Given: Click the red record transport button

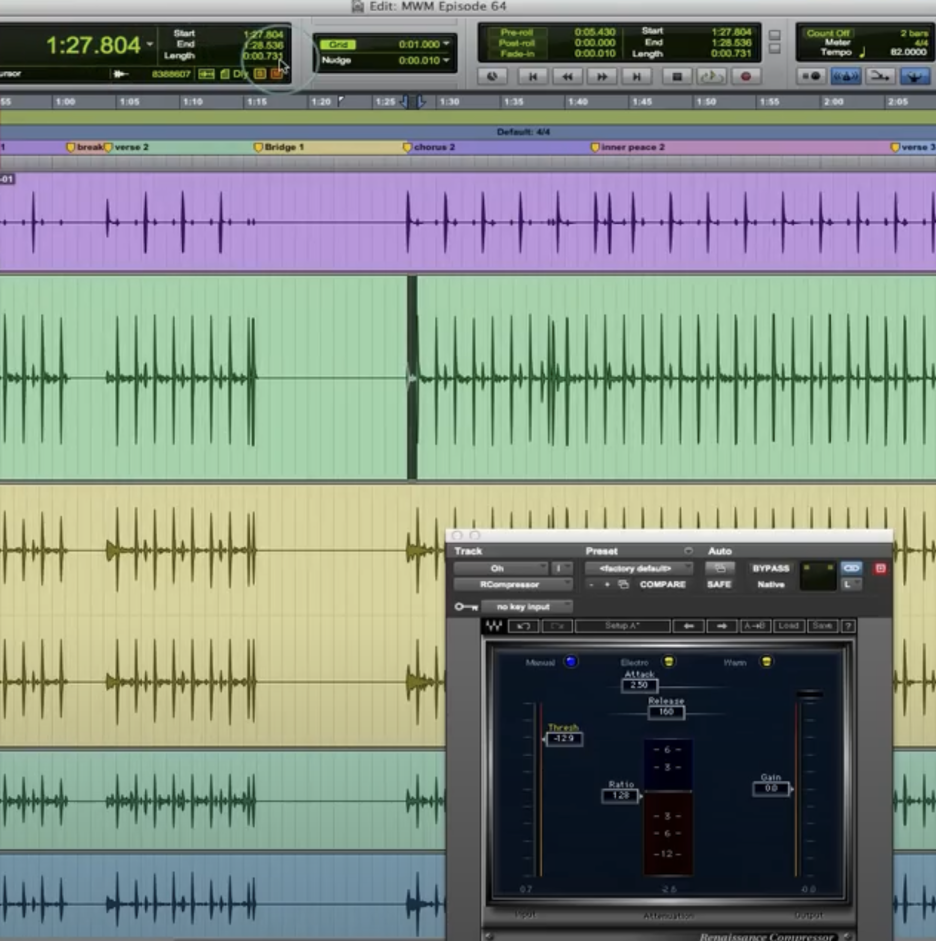Looking at the screenshot, I should click(746, 76).
